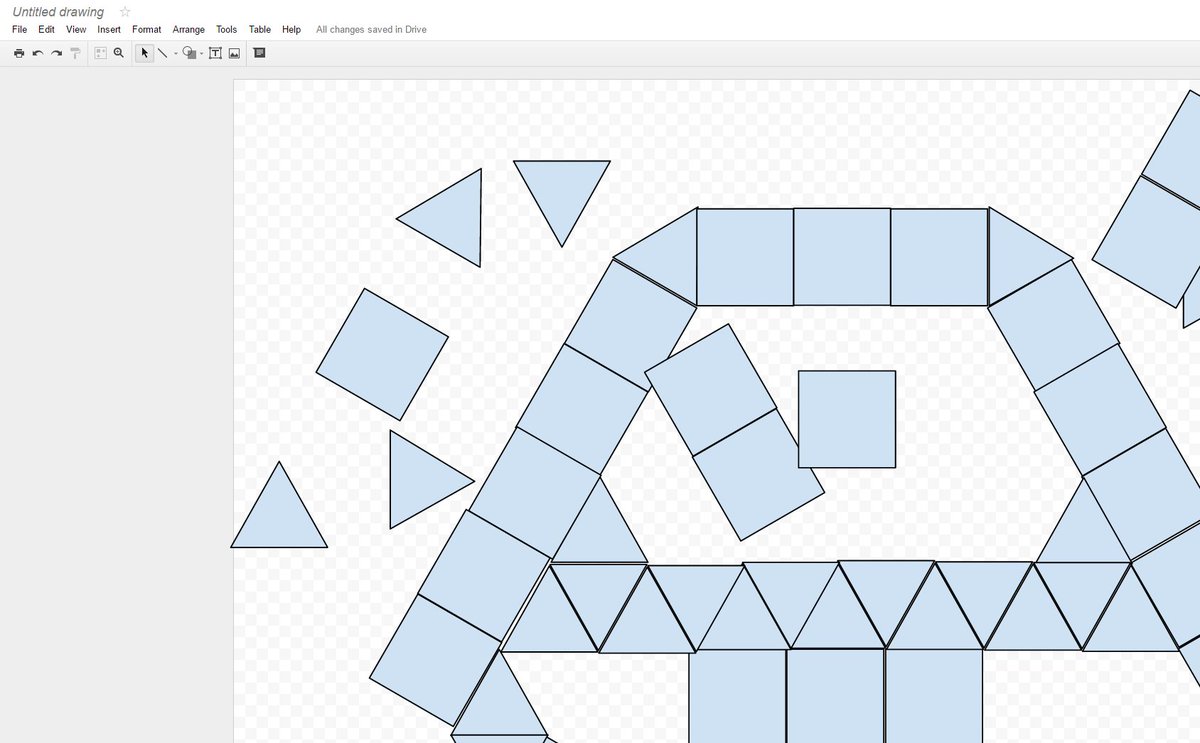The width and height of the screenshot is (1200, 743).
Task: Insert a Text box
Action: 215,53
